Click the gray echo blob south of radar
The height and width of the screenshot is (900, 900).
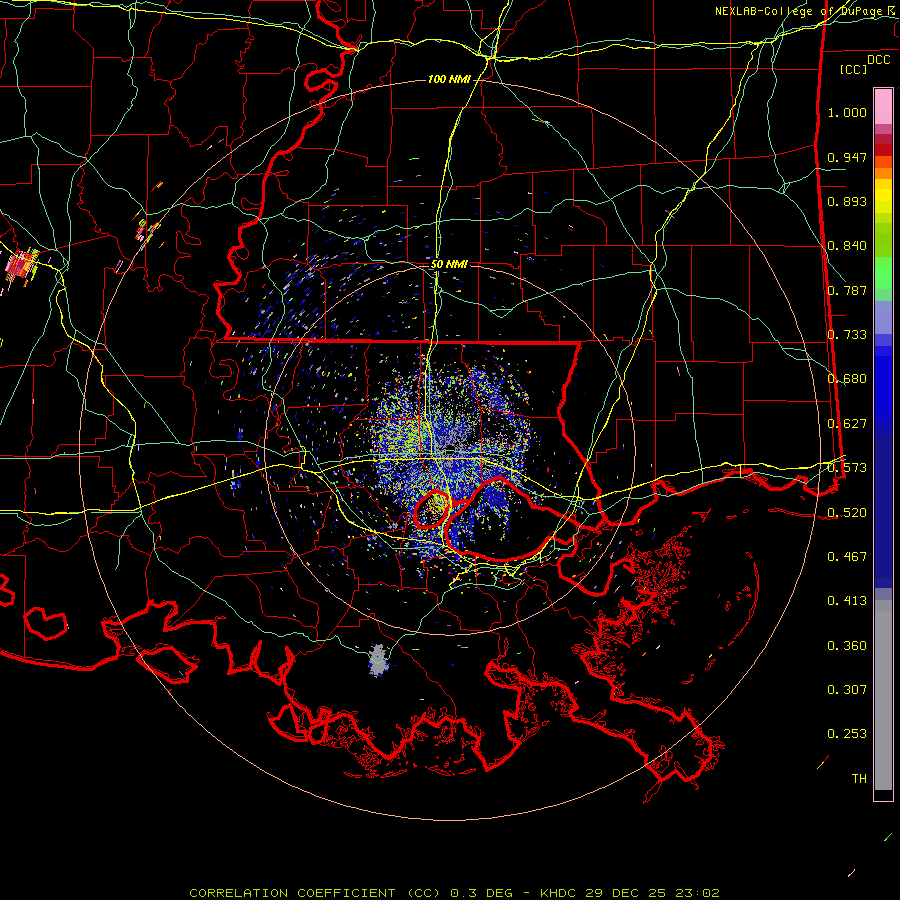(x=378, y=660)
